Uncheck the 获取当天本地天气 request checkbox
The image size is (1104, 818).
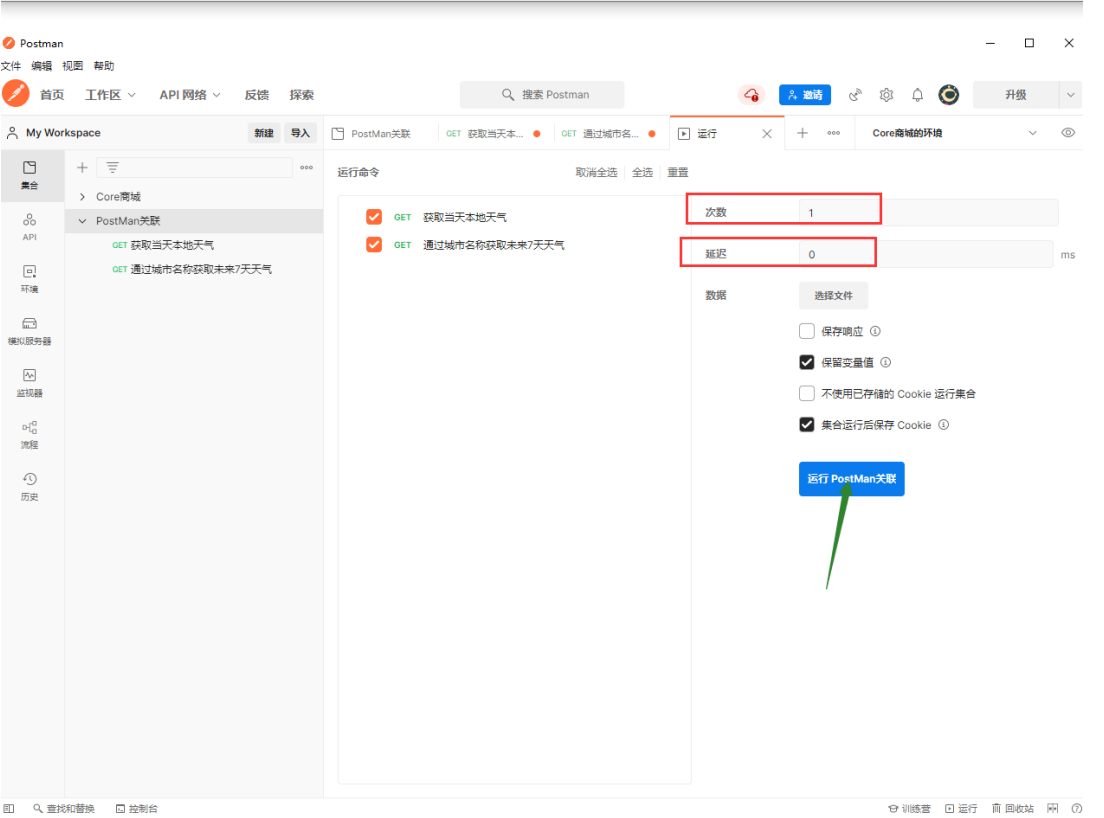pos(374,217)
